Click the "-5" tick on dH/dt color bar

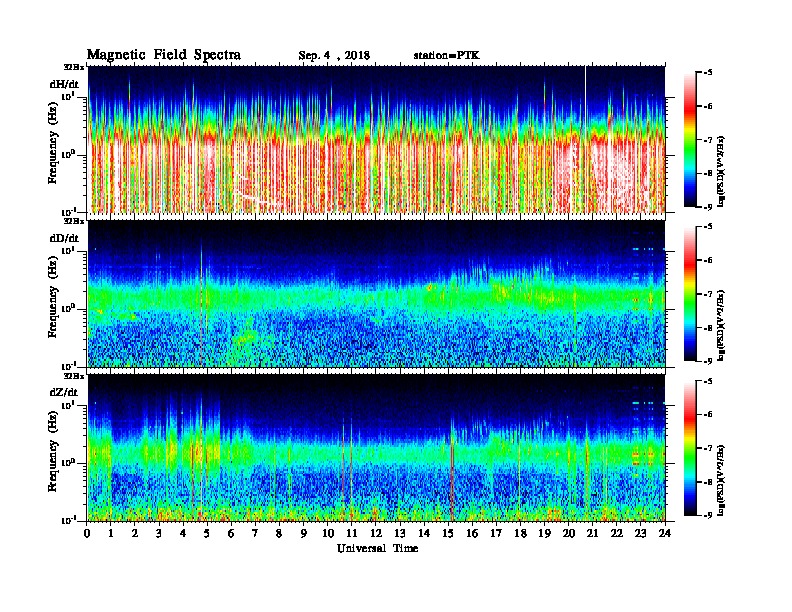(708, 73)
